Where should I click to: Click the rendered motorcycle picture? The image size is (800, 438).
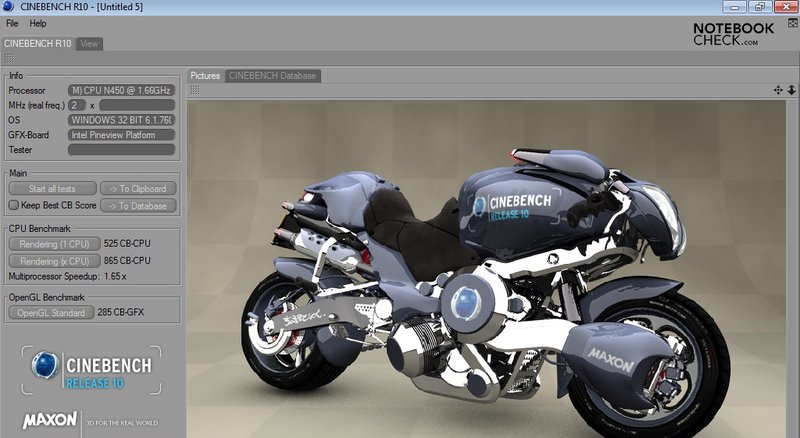tap(486, 269)
